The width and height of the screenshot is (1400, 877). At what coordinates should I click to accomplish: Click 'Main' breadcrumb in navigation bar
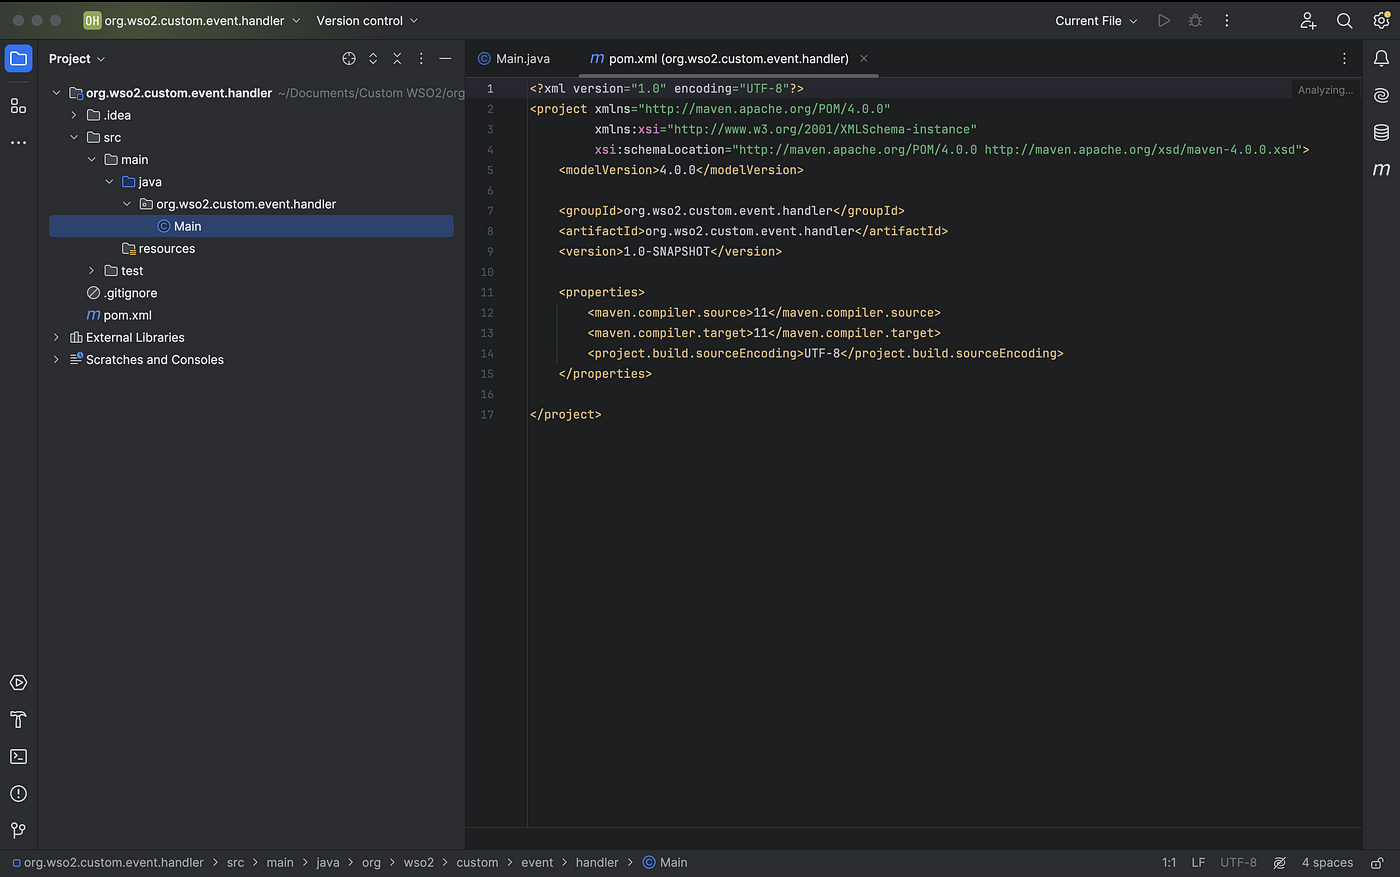(665, 863)
